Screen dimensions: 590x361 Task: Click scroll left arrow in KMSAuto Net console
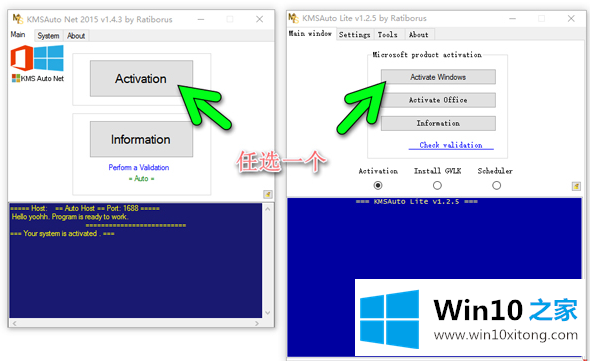14,323
